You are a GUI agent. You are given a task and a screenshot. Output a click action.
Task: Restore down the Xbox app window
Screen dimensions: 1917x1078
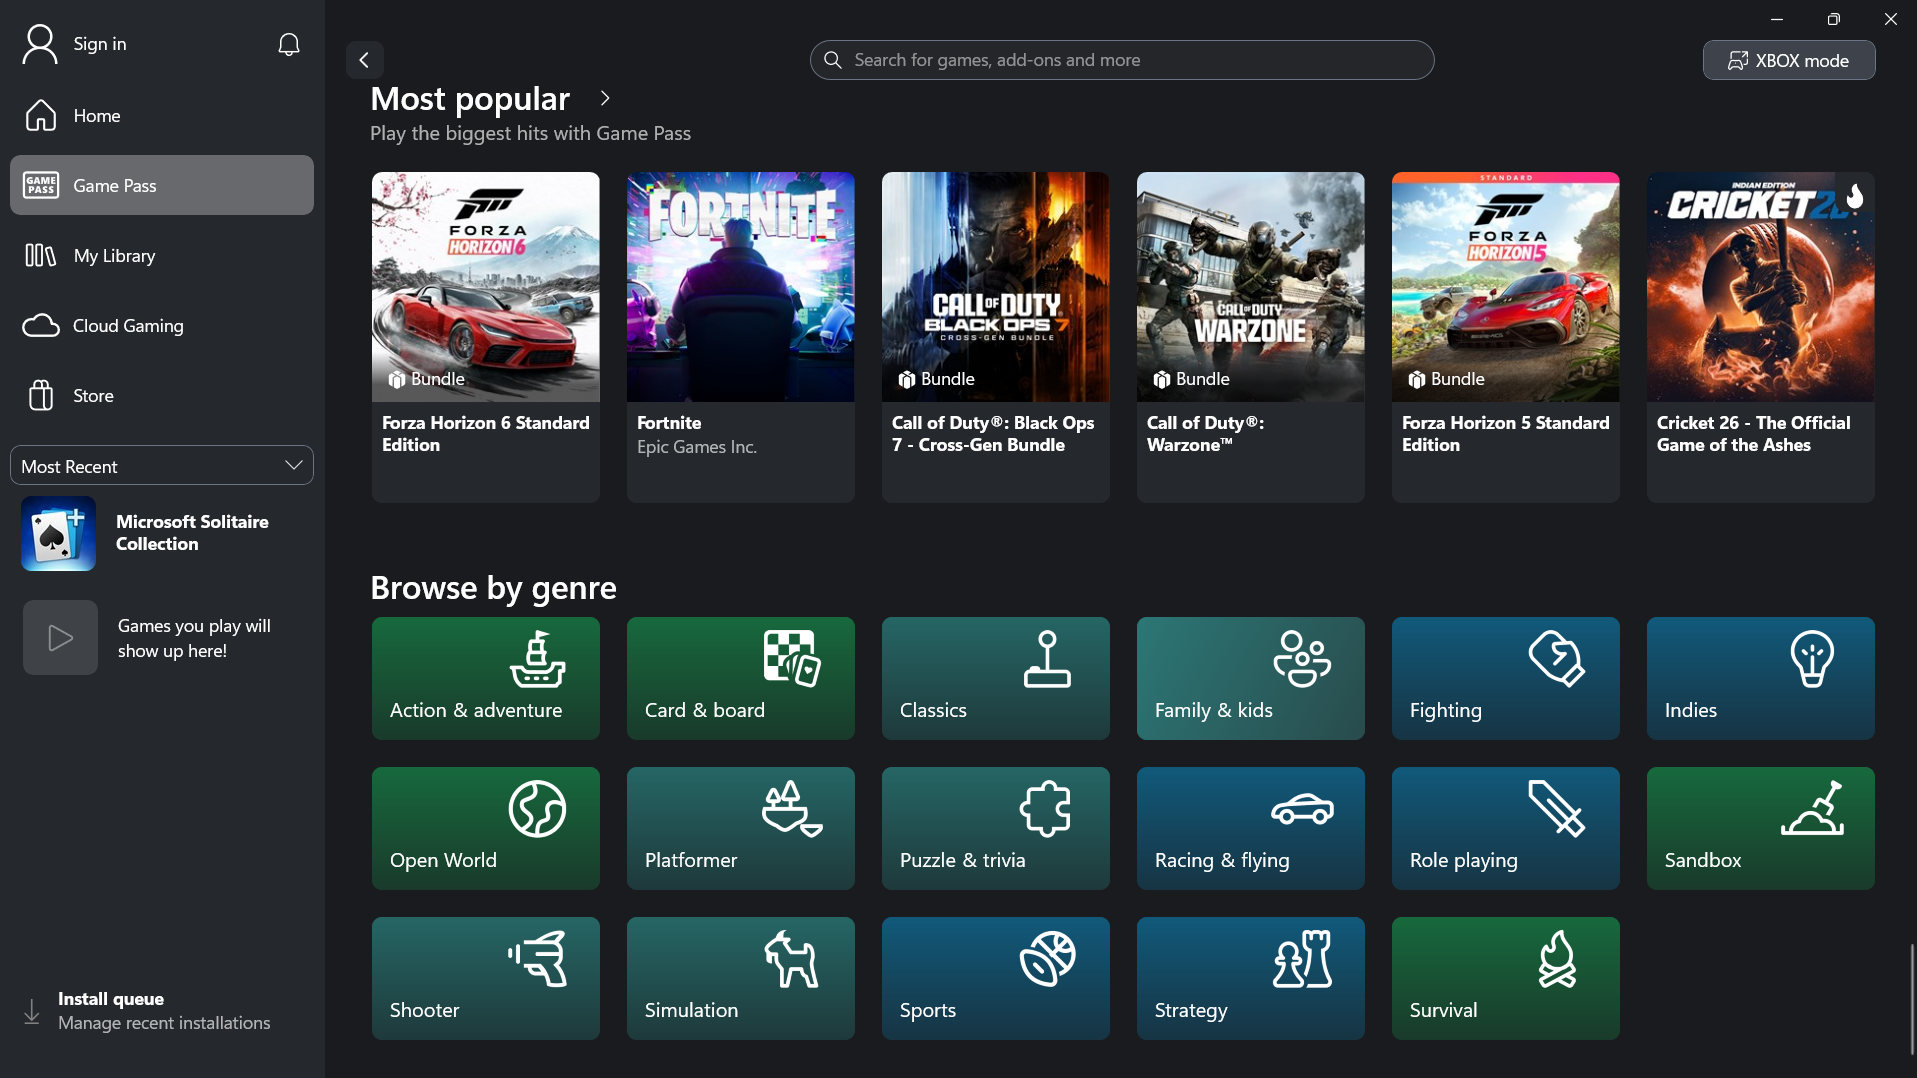tap(1833, 19)
